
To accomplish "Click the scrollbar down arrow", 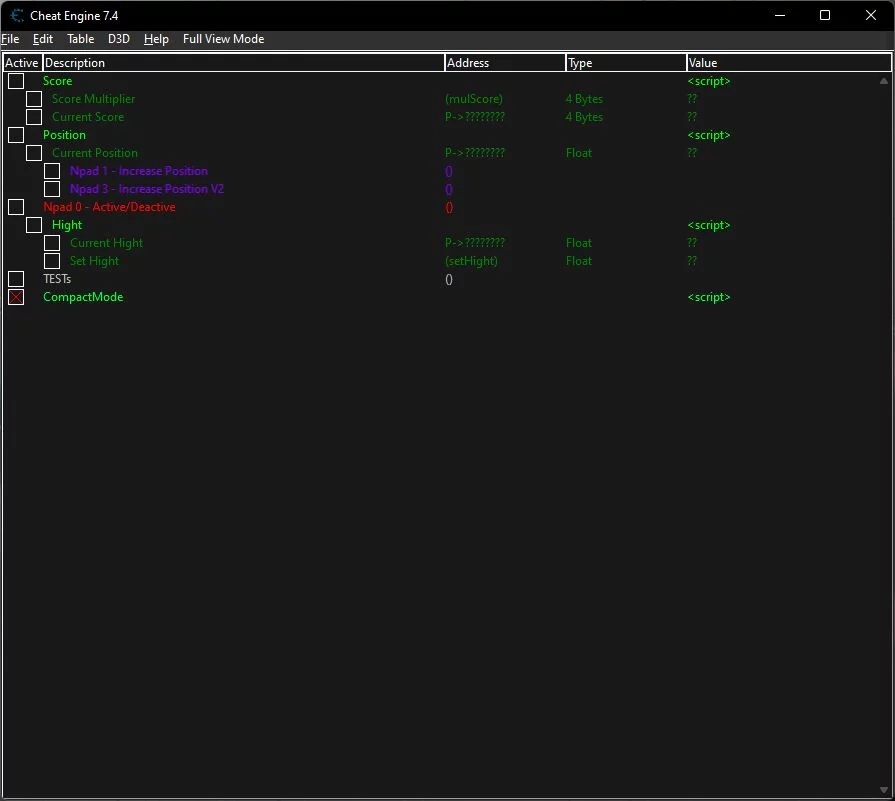I will pos(884,790).
